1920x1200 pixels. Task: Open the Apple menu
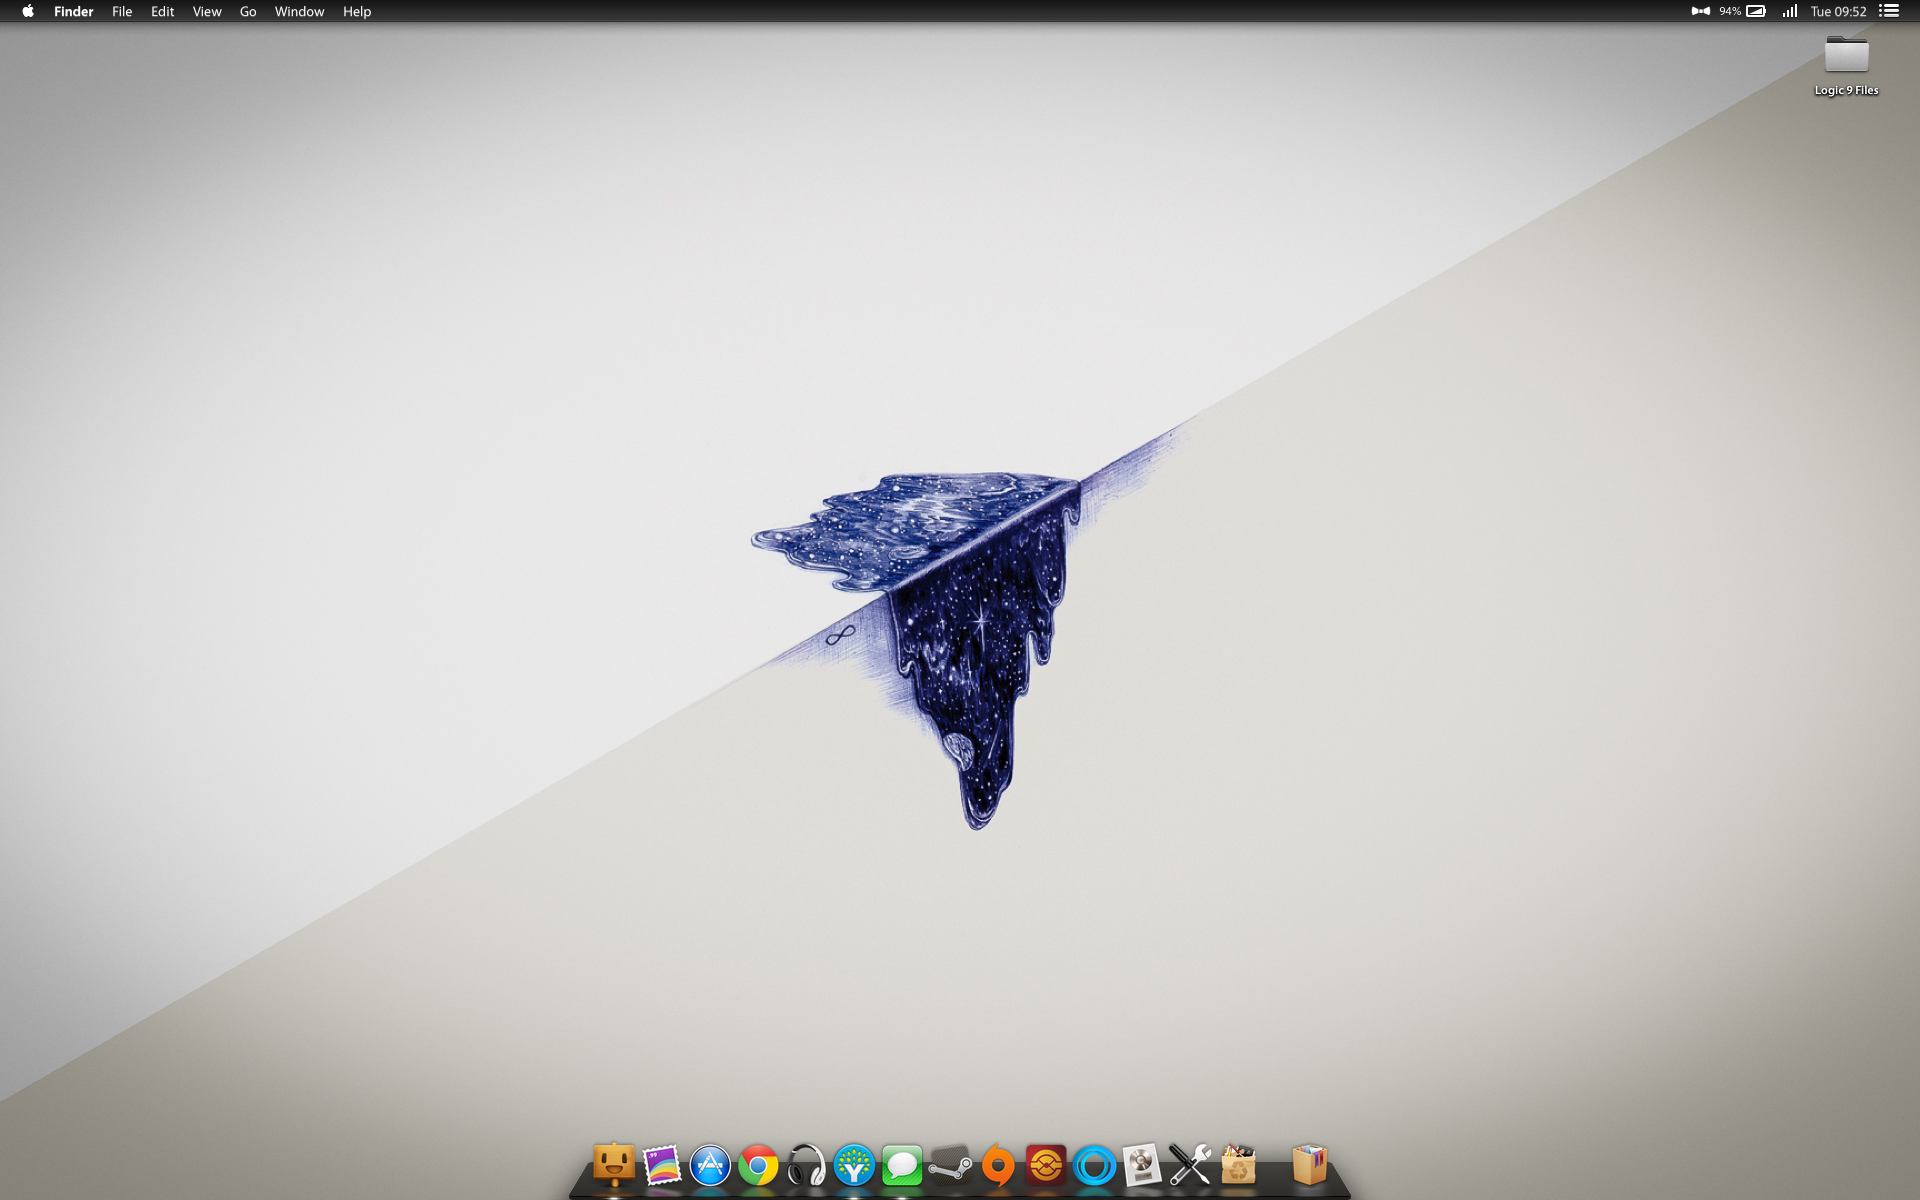click(x=28, y=11)
